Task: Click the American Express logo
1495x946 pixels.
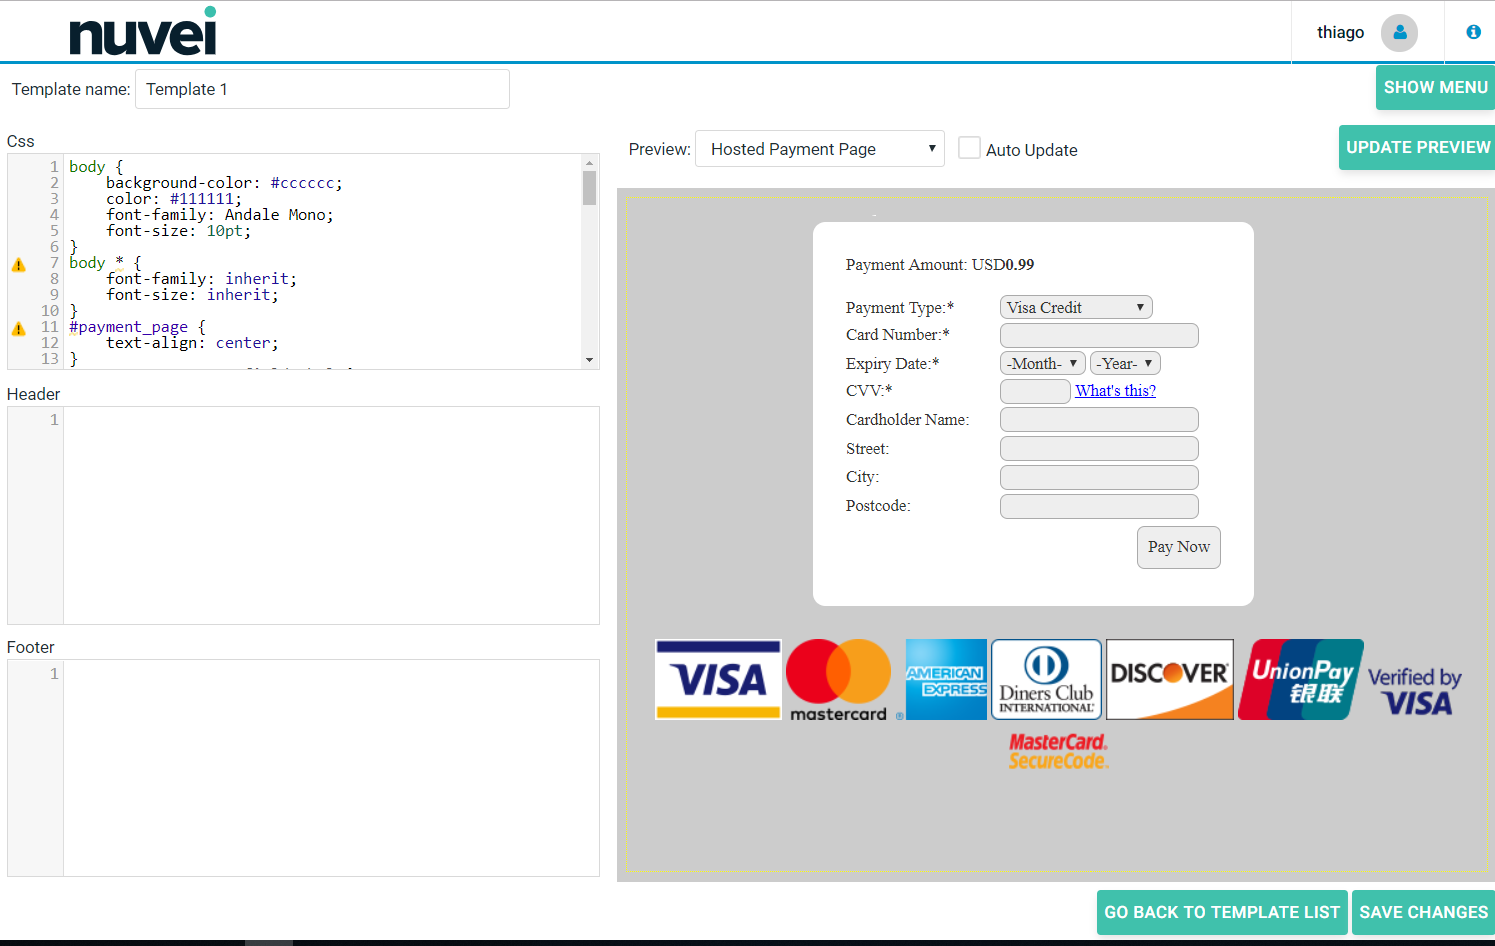Action: [x=946, y=679]
